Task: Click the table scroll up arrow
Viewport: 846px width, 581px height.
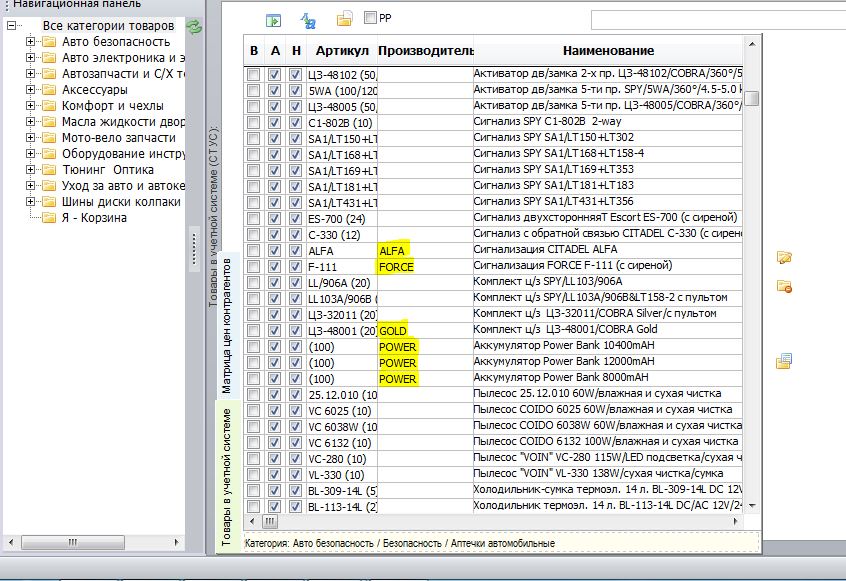Action: coord(752,43)
